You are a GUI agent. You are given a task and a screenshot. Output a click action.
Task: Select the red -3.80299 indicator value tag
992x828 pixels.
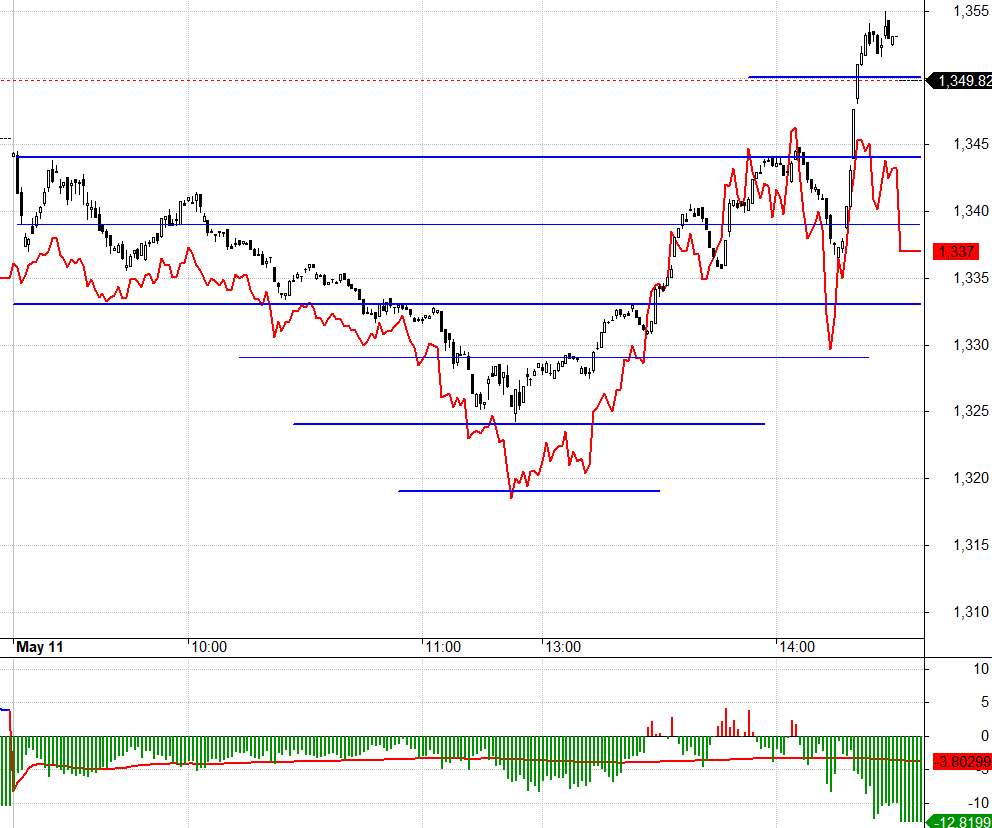coord(962,761)
